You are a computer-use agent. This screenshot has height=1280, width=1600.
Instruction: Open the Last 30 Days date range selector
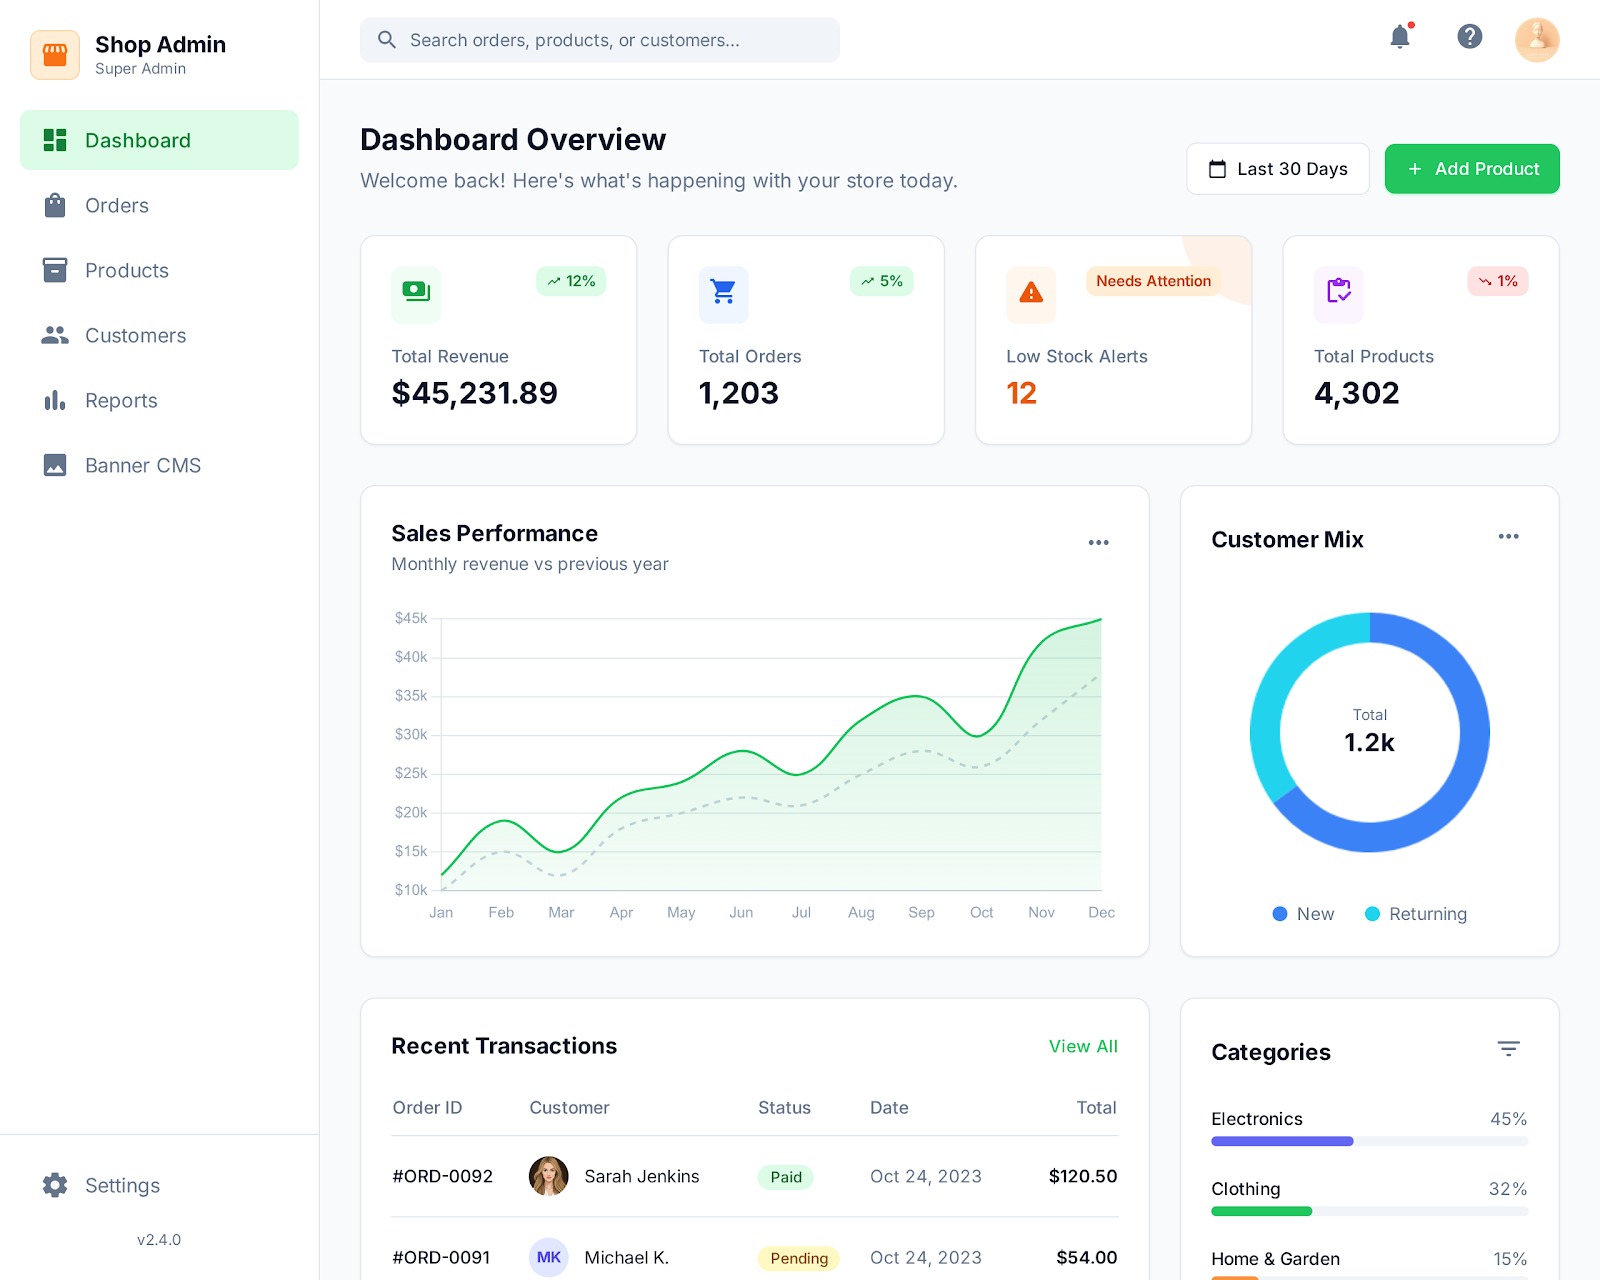coord(1277,169)
